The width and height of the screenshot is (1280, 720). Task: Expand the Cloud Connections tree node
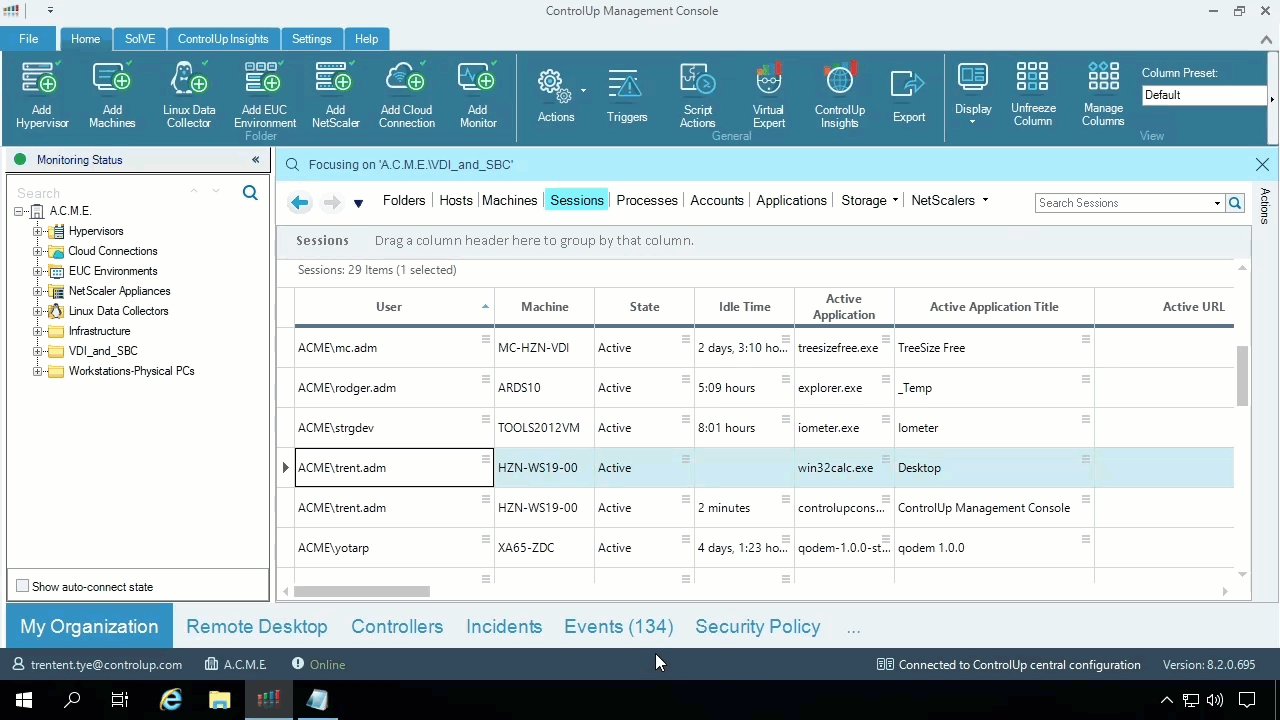(x=38, y=251)
